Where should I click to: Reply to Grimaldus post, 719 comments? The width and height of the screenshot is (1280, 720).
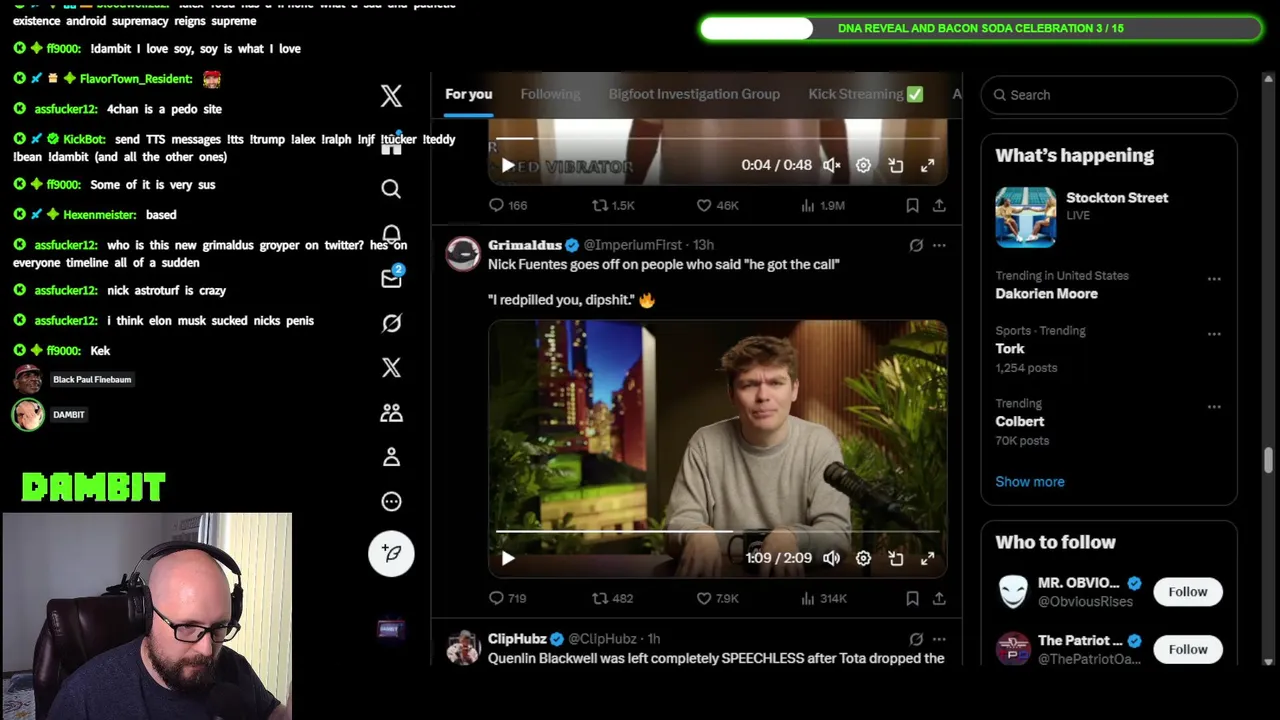click(x=507, y=598)
